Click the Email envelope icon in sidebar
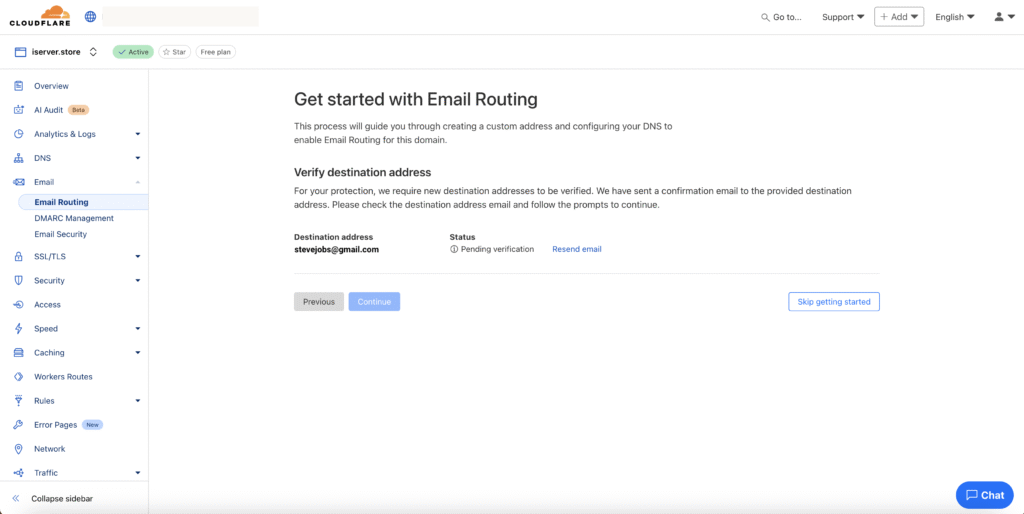Image resolution: width=1024 pixels, height=514 pixels. click(19, 182)
